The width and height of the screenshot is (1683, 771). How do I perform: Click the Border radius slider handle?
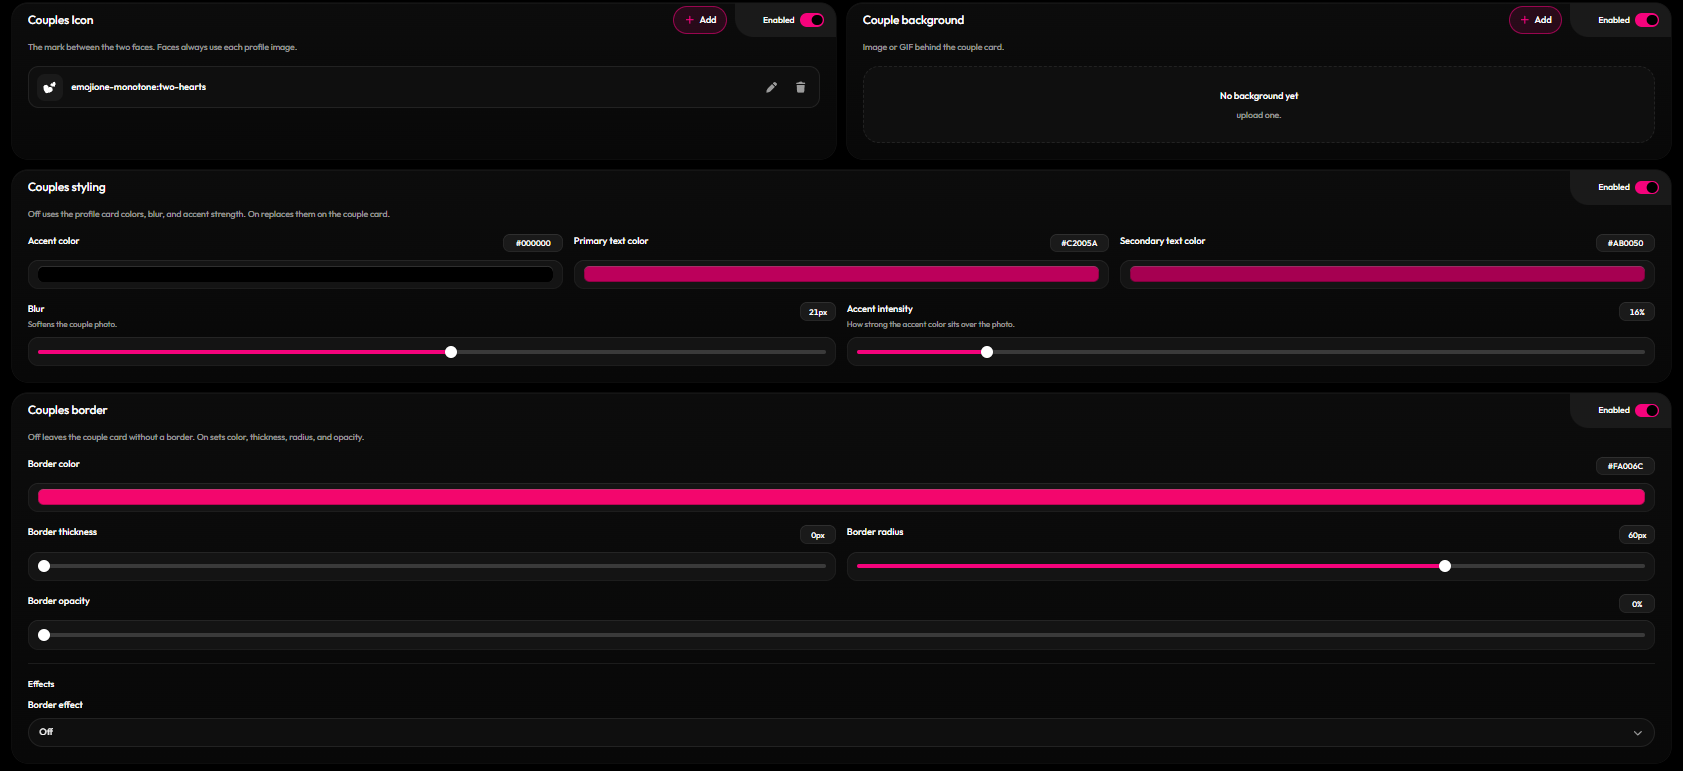click(x=1445, y=566)
